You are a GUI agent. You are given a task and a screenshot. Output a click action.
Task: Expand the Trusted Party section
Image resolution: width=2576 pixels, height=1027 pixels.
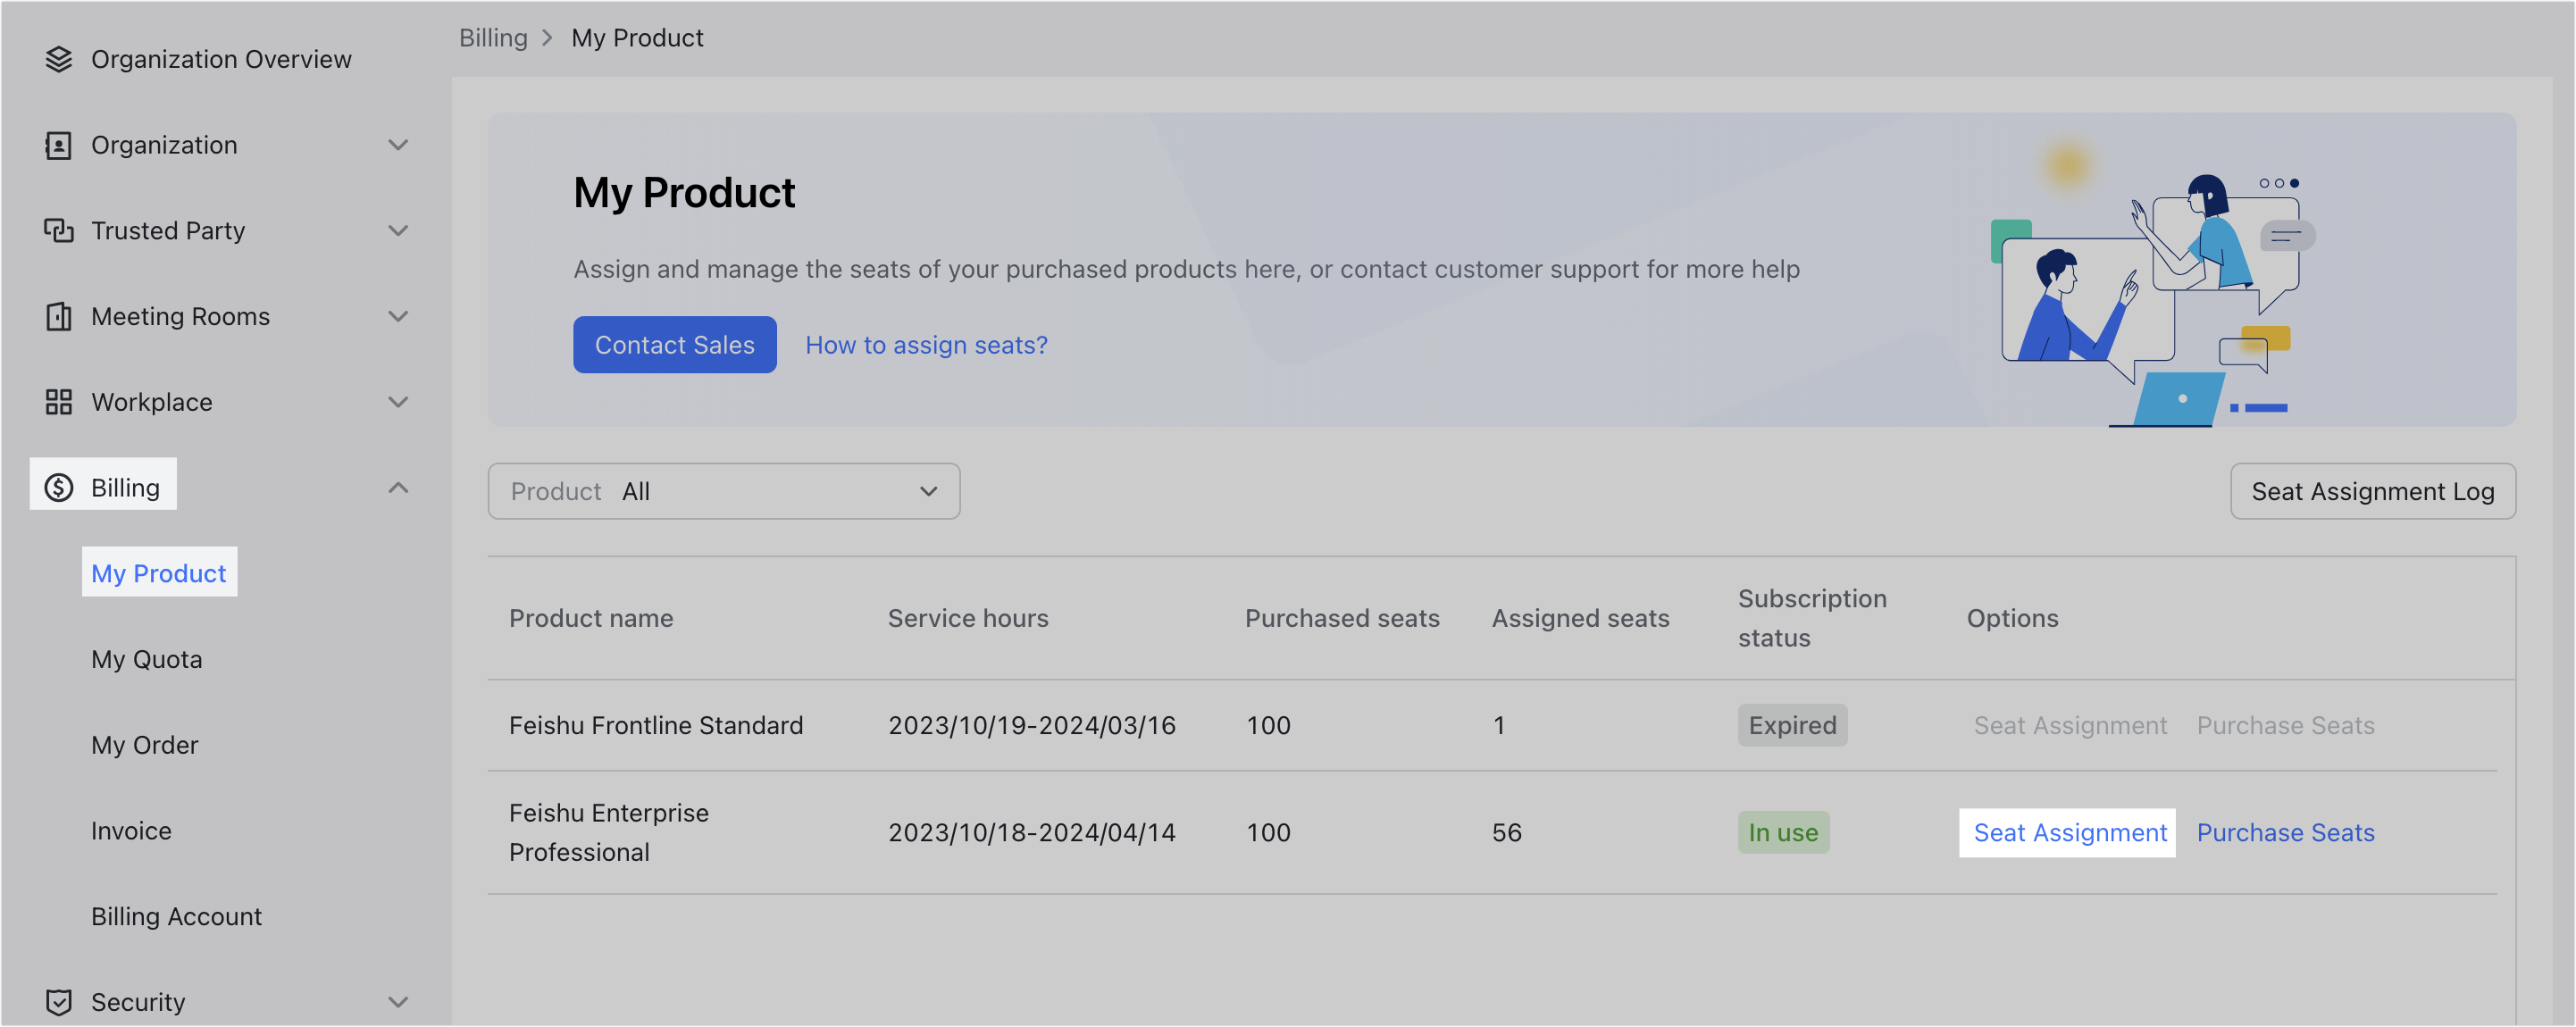(398, 230)
